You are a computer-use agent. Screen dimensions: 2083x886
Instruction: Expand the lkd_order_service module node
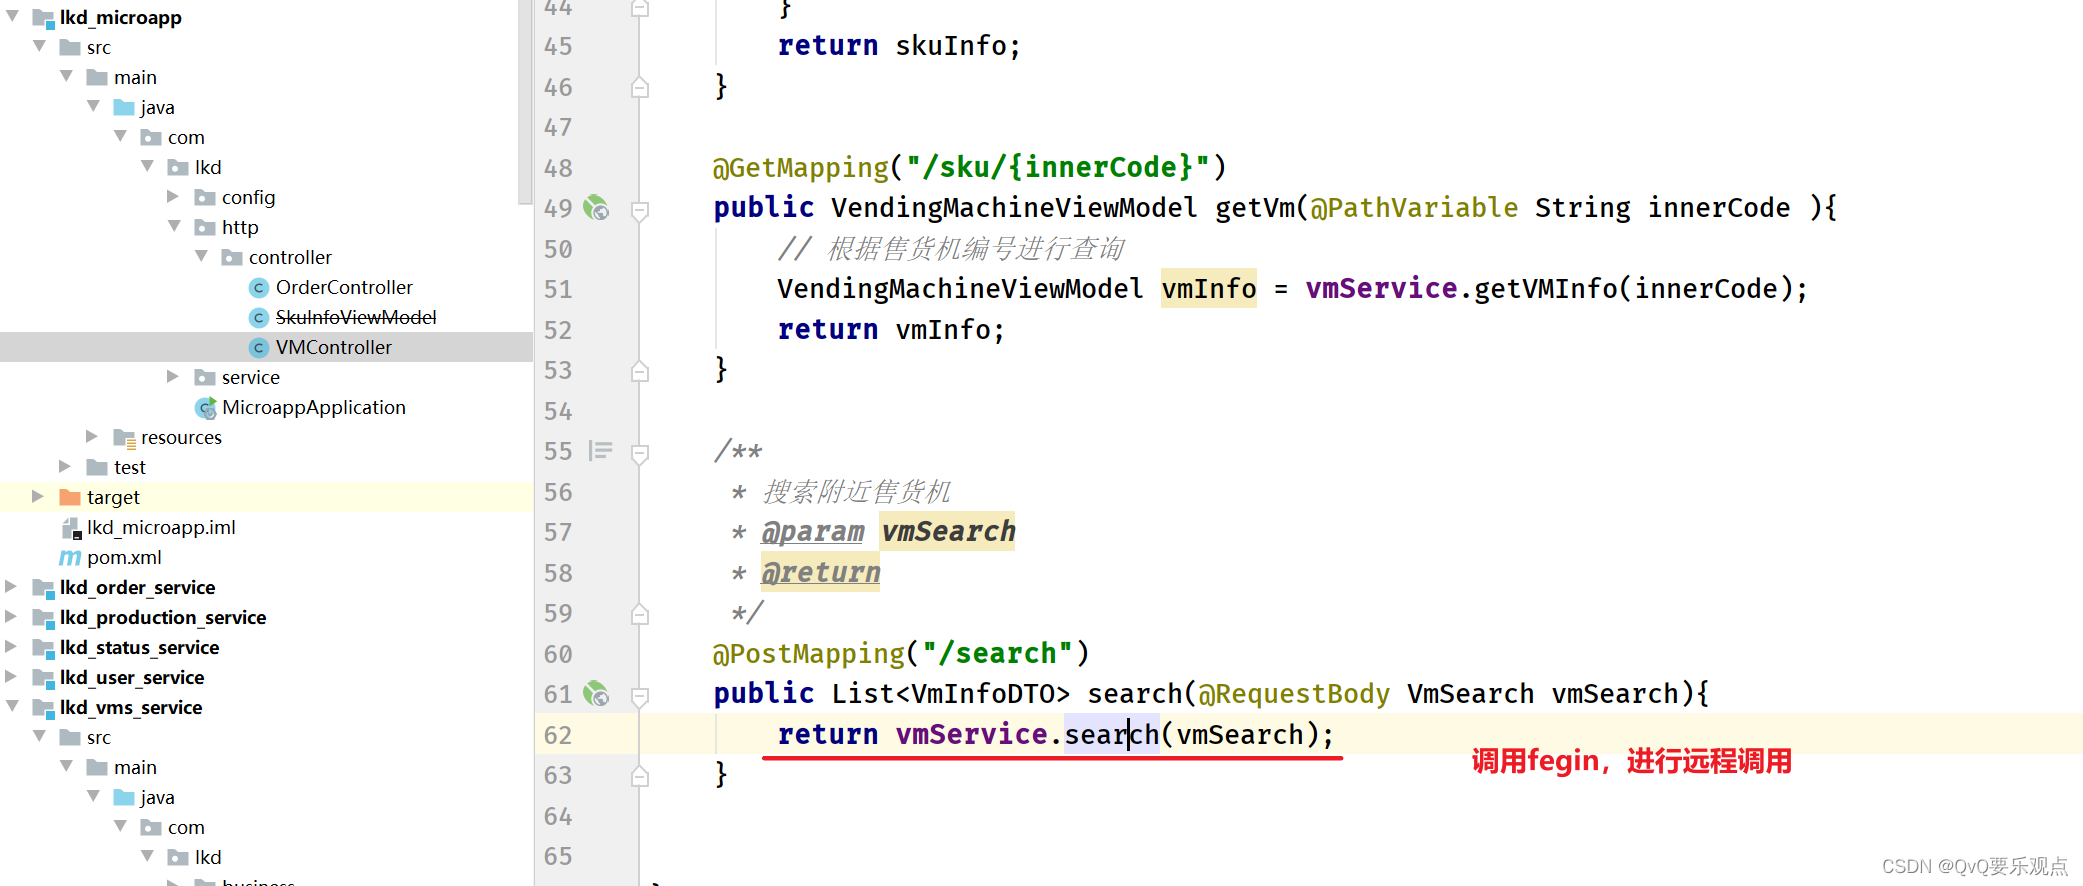point(11,586)
